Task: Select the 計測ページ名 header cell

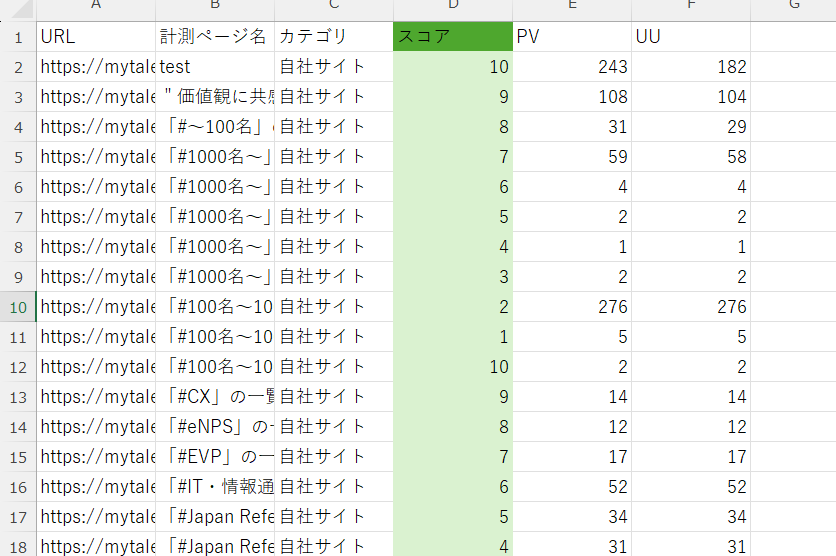Action: (x=214, y=37)
